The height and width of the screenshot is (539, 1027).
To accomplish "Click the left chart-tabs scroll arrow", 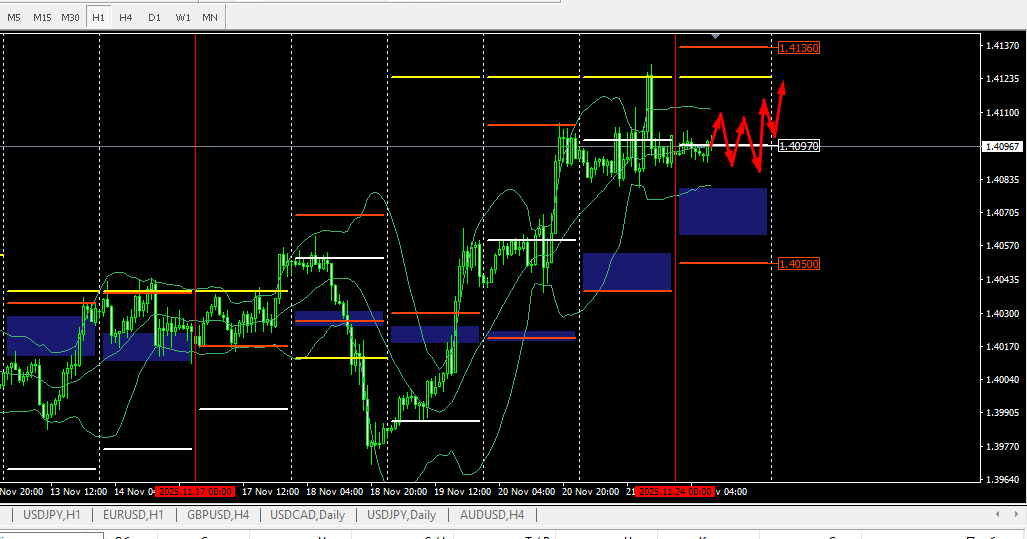I will pyautogui.click(x=998, y=514).
